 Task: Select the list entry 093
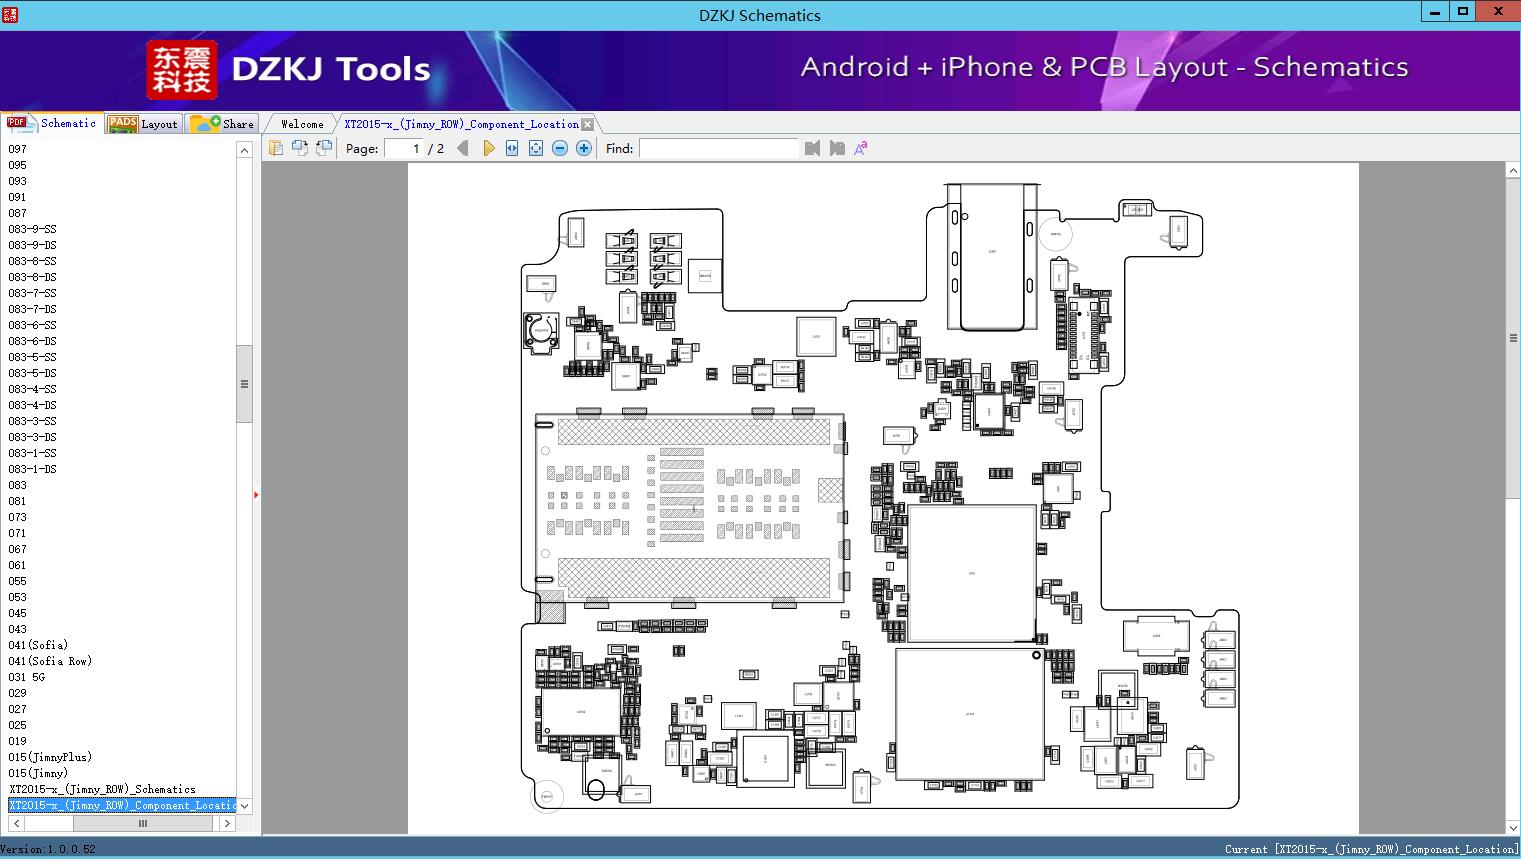[x=18, y=181]
